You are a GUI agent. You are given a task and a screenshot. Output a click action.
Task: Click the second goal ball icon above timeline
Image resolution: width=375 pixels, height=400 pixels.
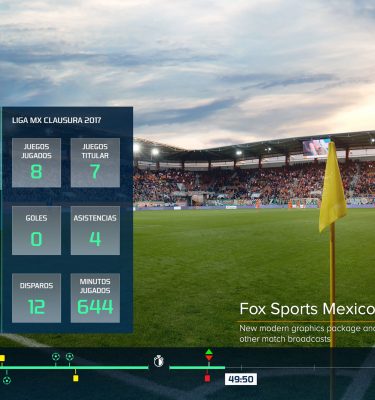click(x=69, y=357)
